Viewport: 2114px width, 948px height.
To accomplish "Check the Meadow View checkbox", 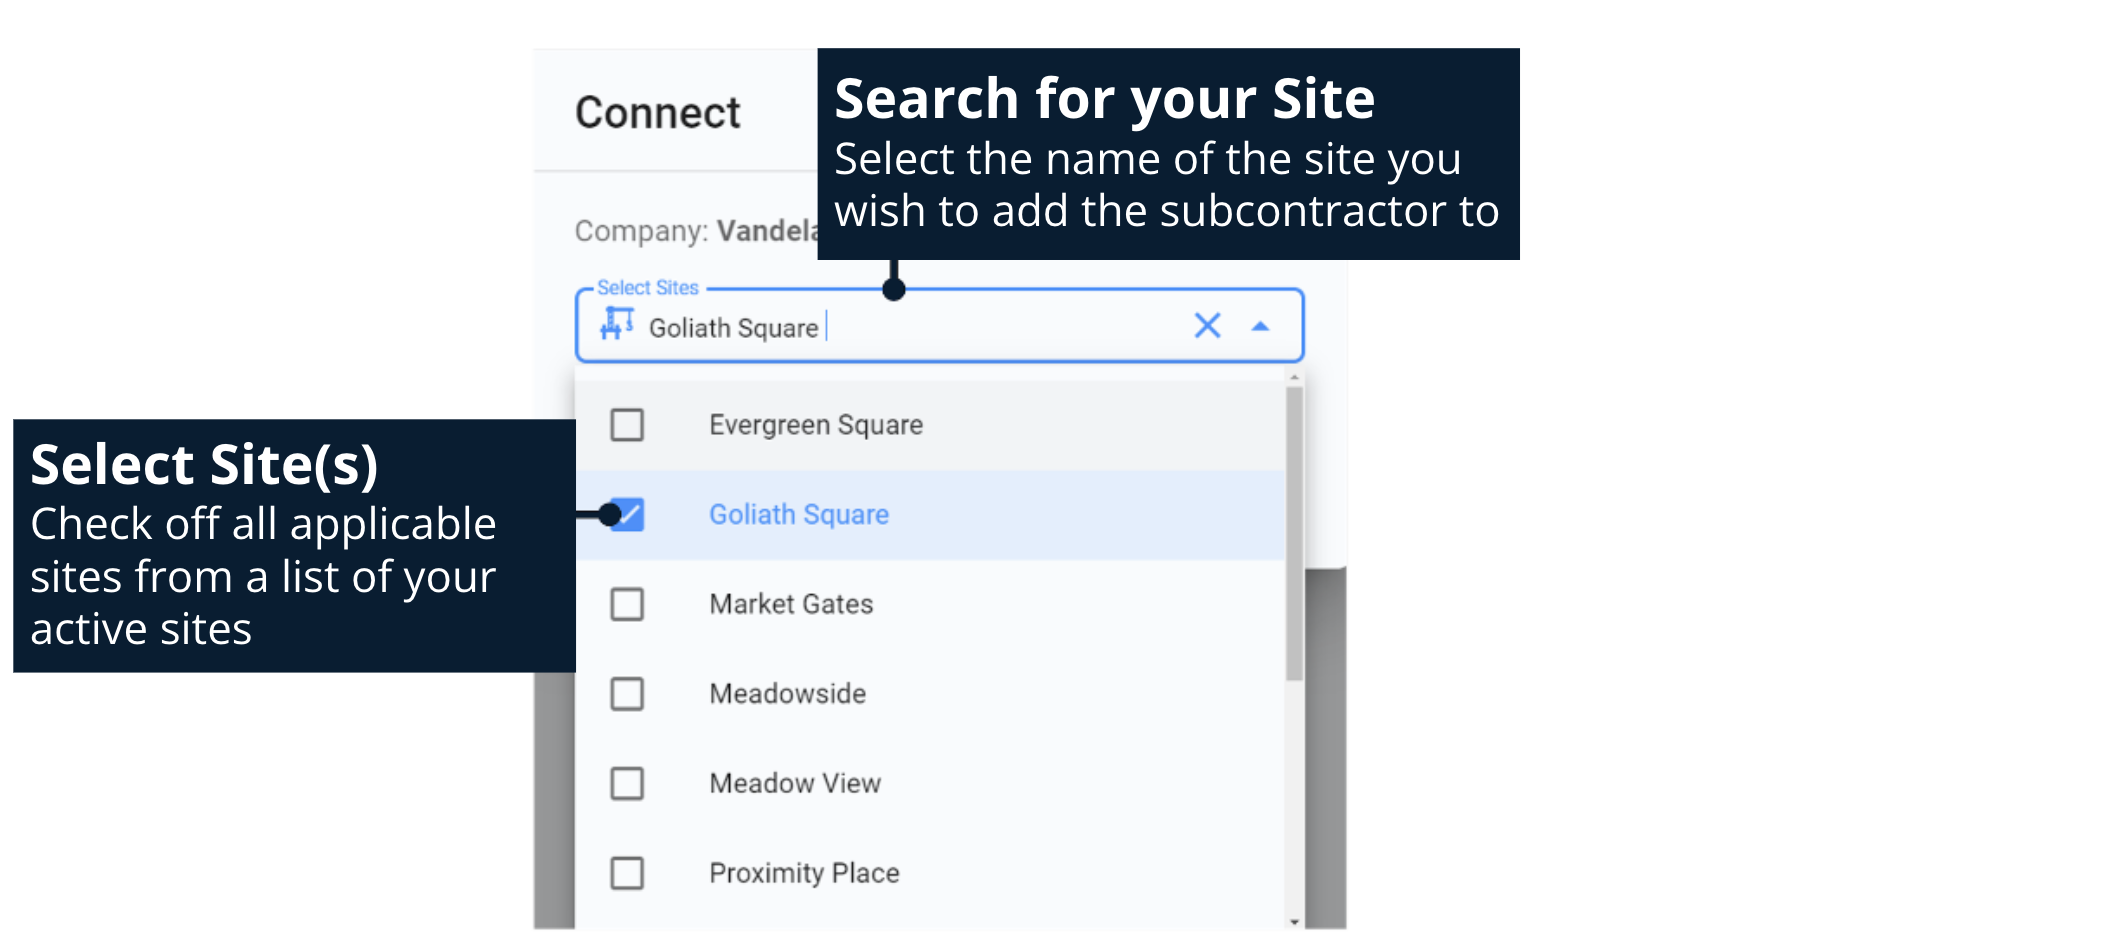I will click(627, 783).
